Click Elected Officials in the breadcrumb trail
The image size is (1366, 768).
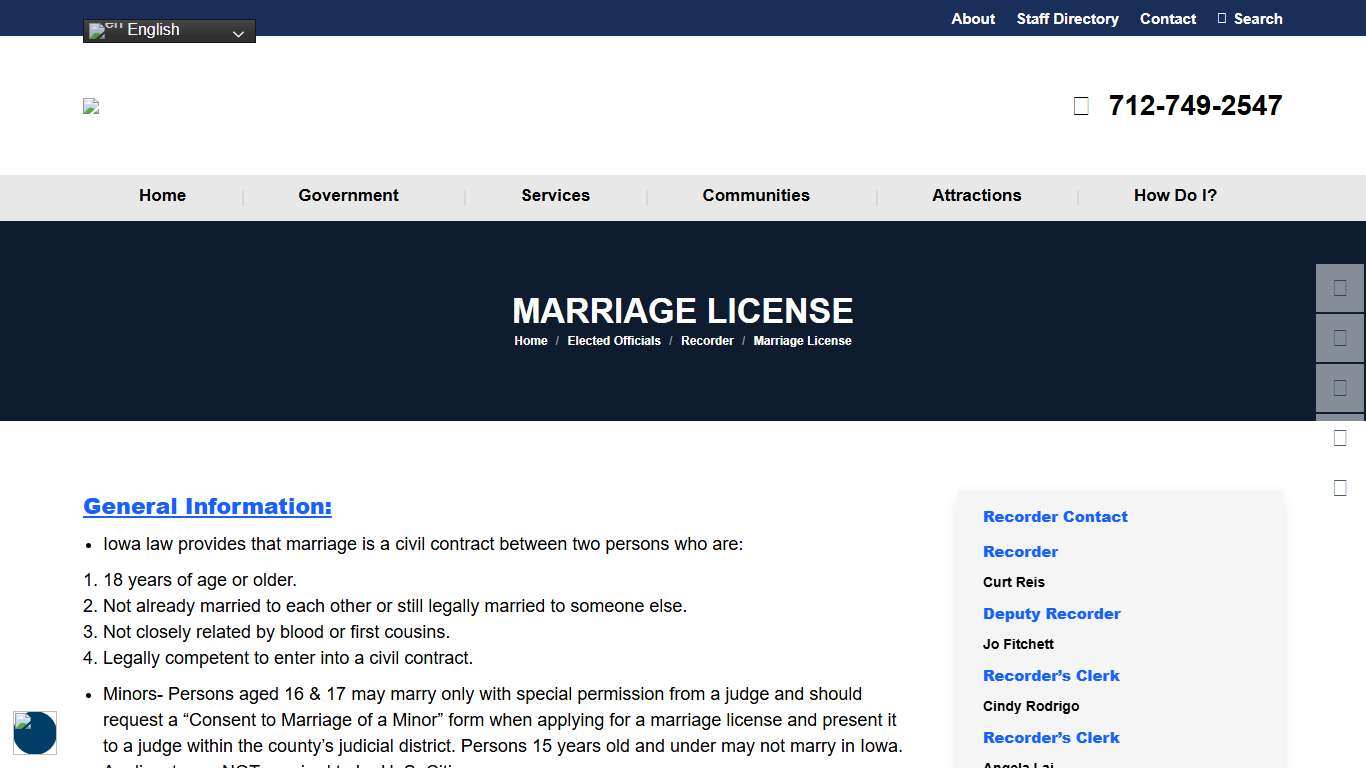[614, 340]
